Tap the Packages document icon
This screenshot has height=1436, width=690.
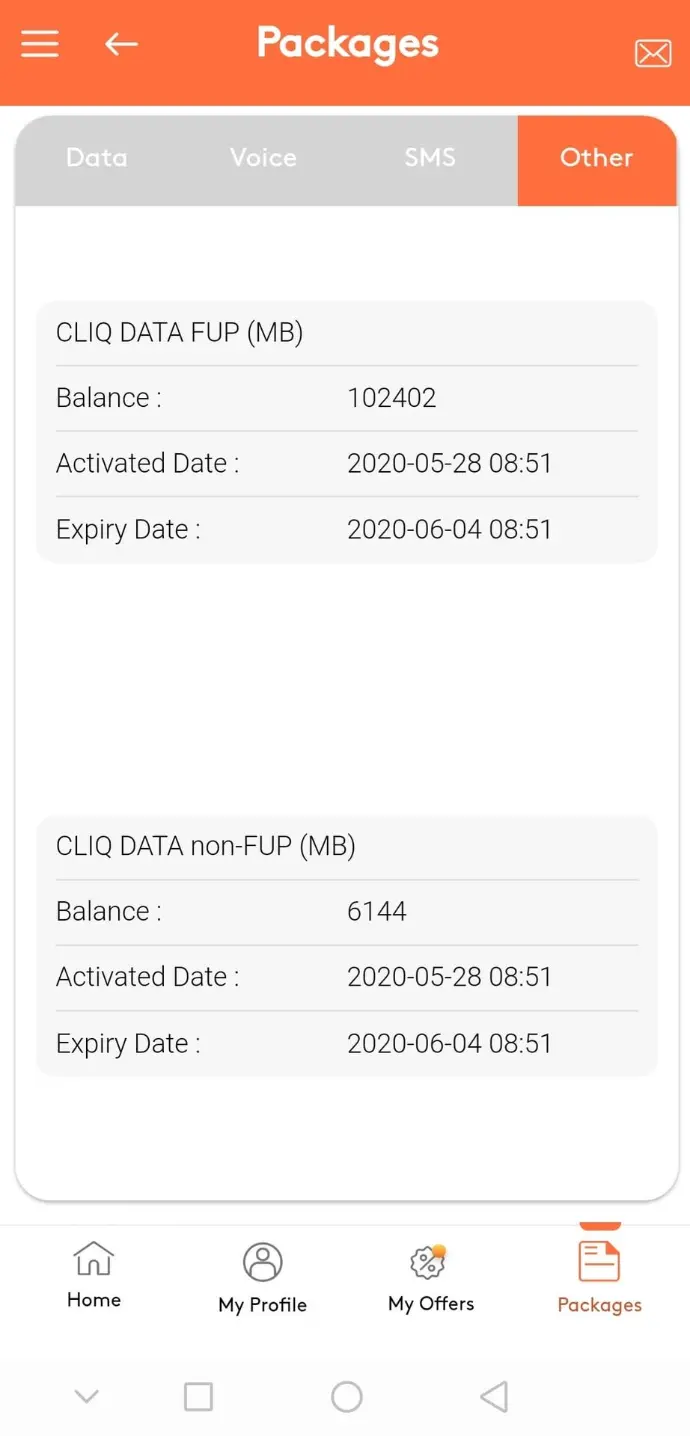(x=599, y=1262)
